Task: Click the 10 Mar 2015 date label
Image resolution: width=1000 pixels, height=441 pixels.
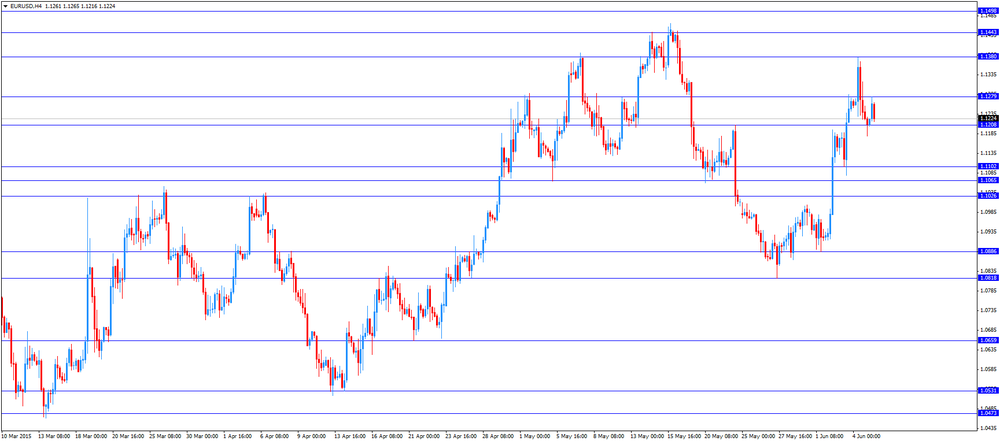Action: click(x=17, y=436)
